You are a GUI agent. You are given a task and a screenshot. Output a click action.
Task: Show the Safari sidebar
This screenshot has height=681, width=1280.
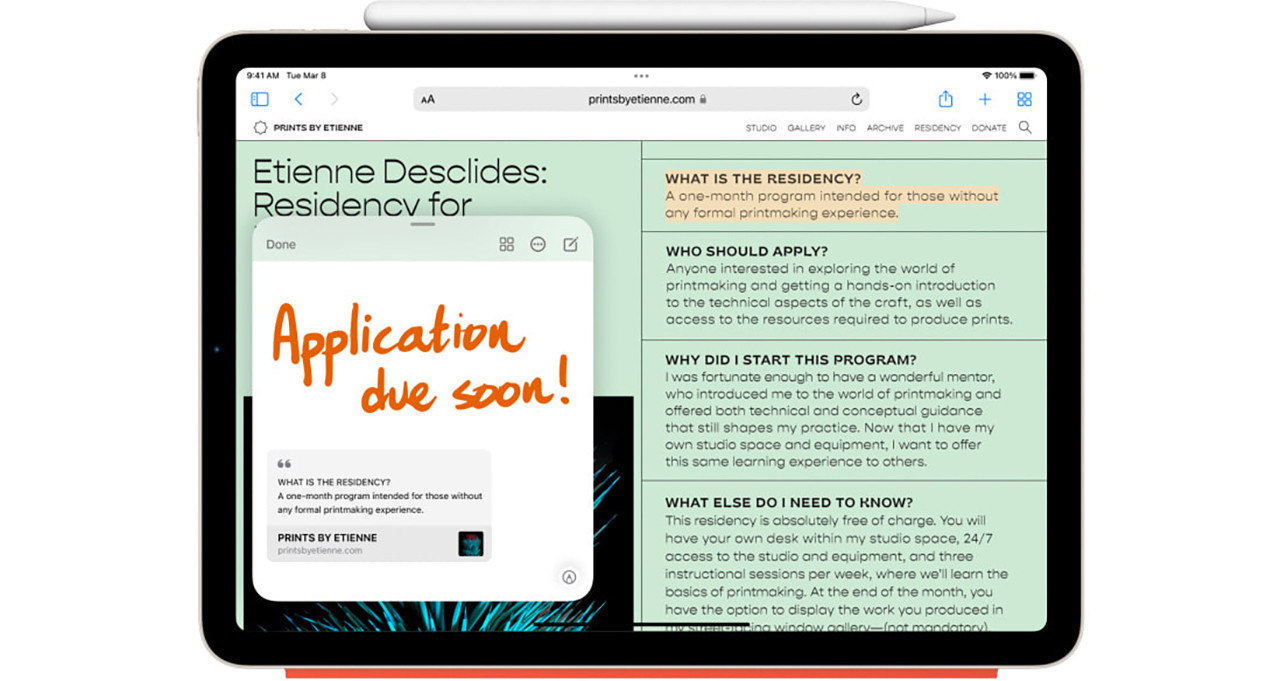click(260, 99)
